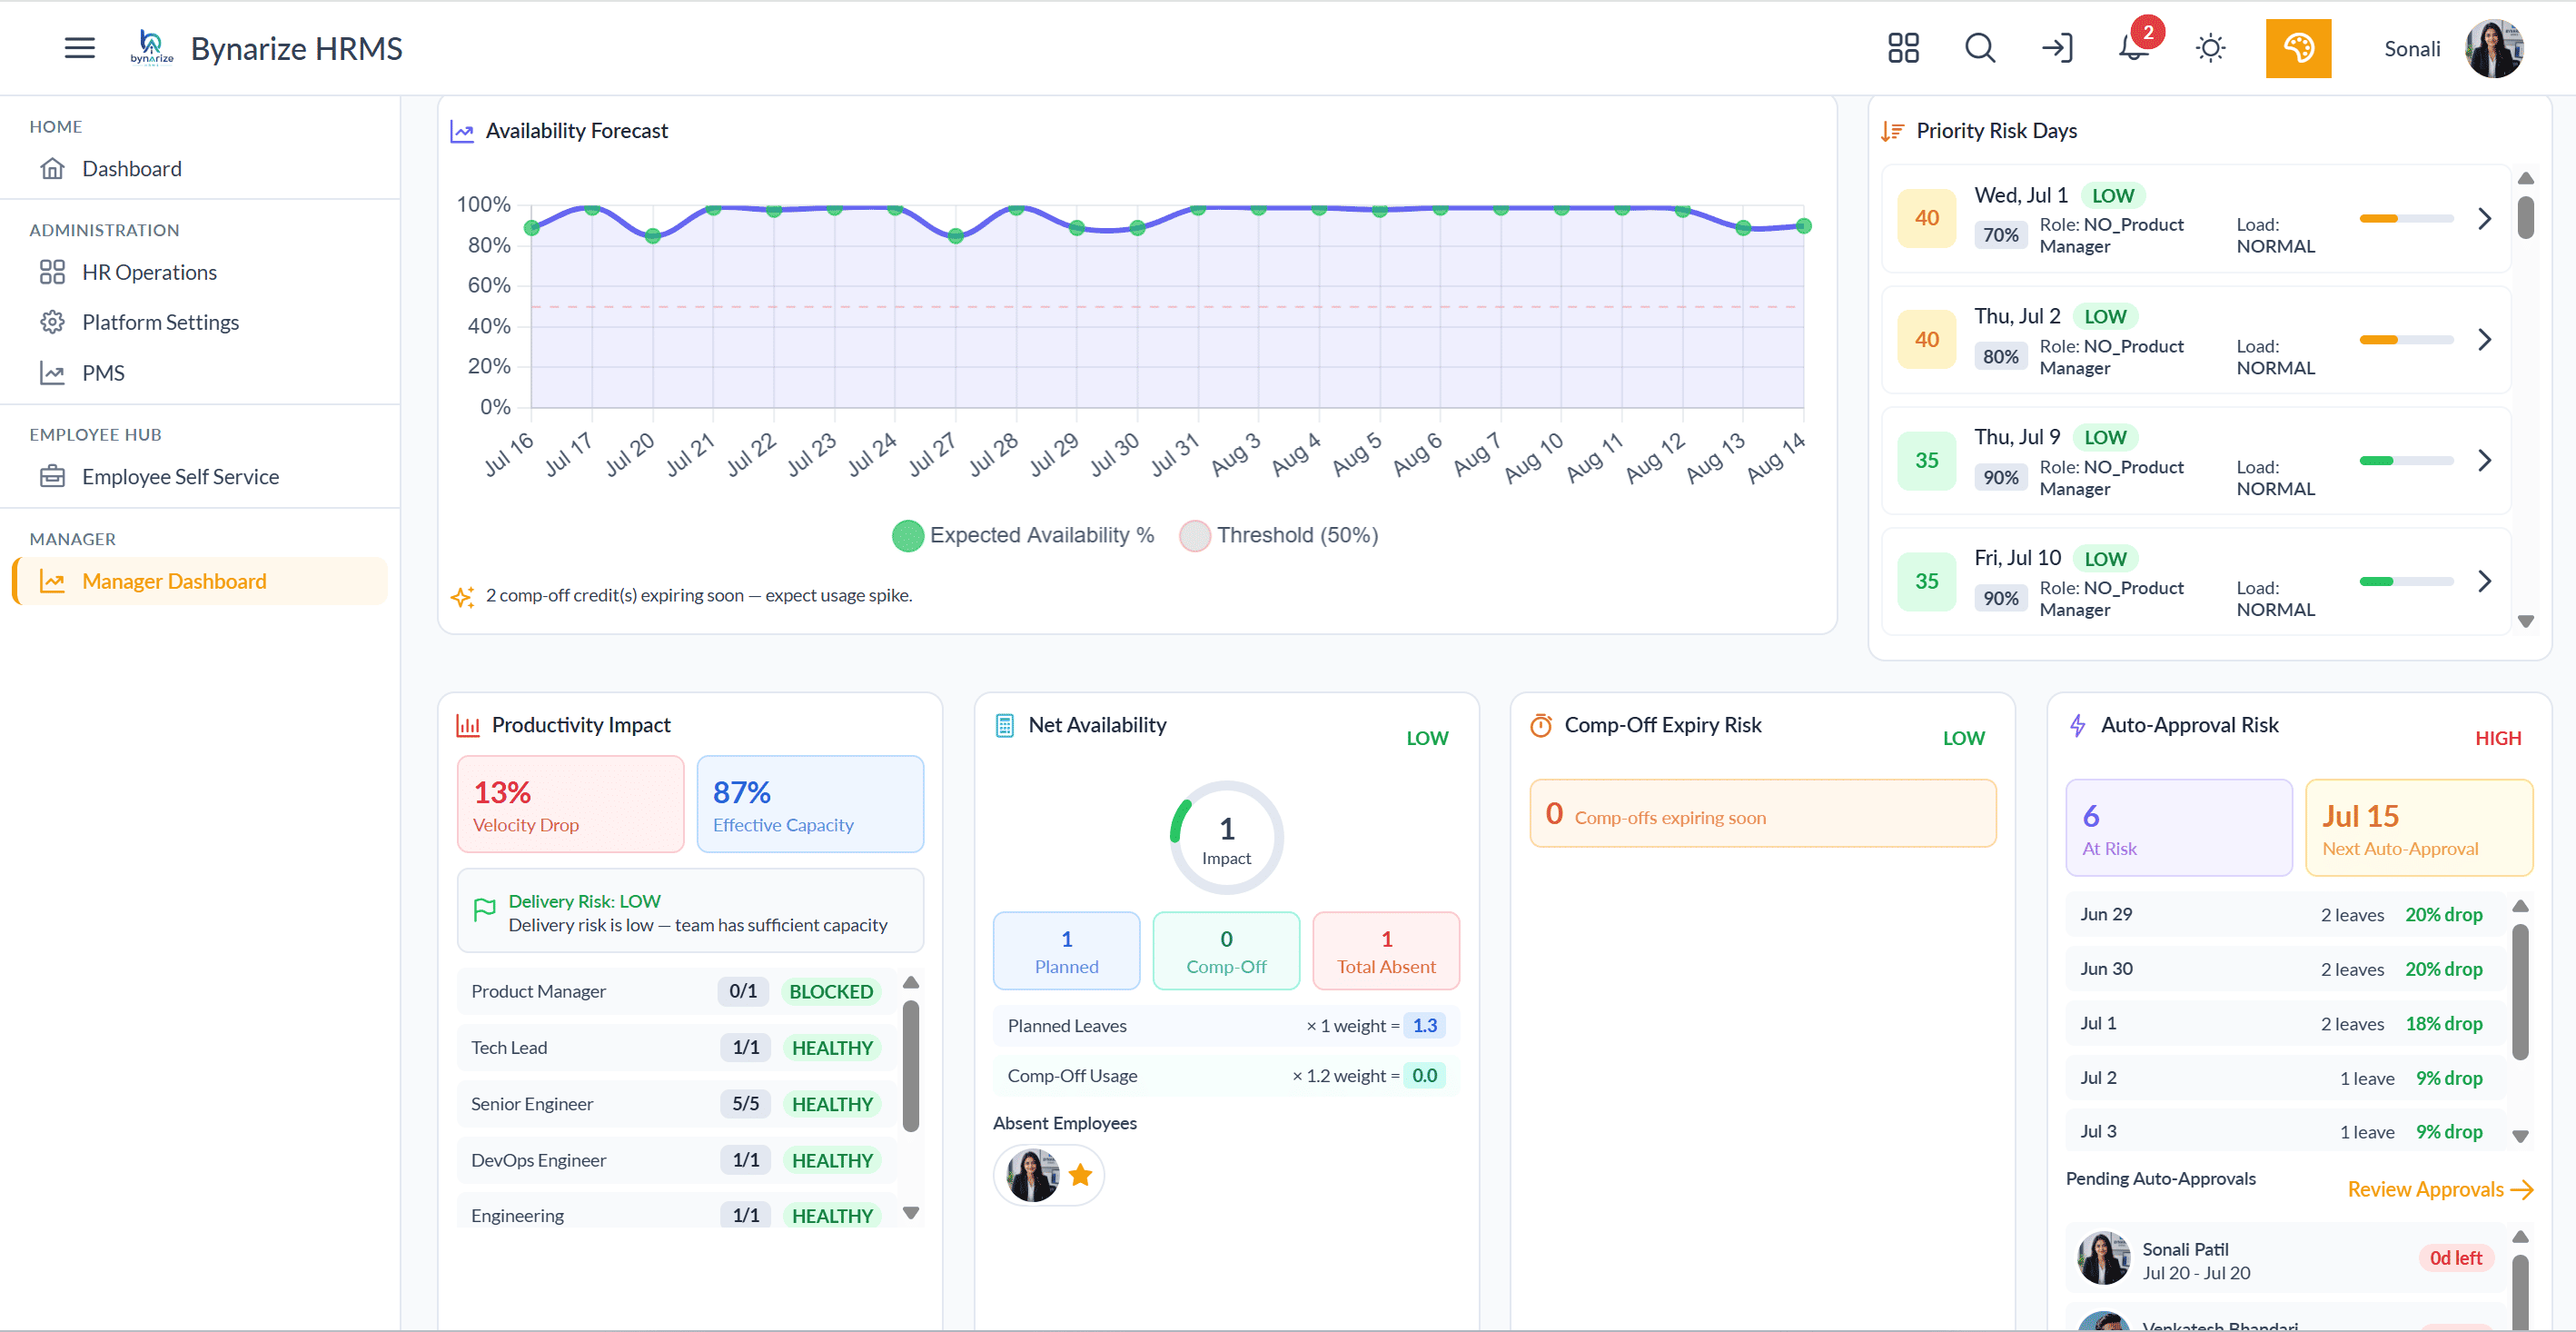Select the DevOps Engineer row
This screenshot has width=2576, height=1332.
[x=677, y=1160]
